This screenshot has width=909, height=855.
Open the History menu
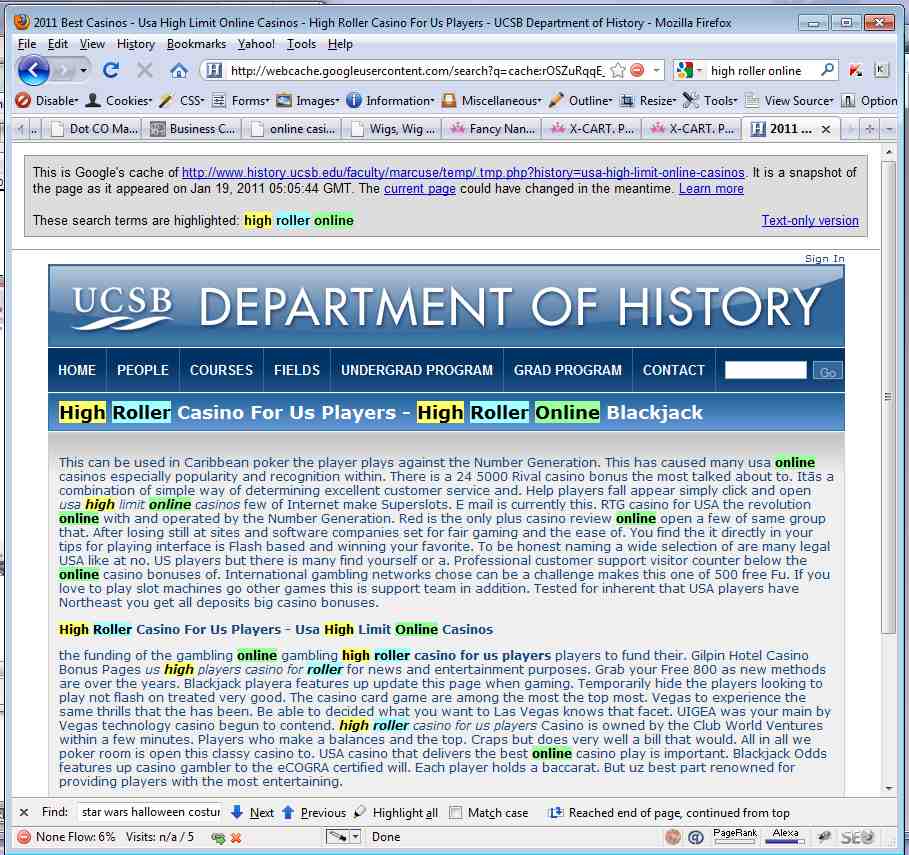[x=136, y=44]
